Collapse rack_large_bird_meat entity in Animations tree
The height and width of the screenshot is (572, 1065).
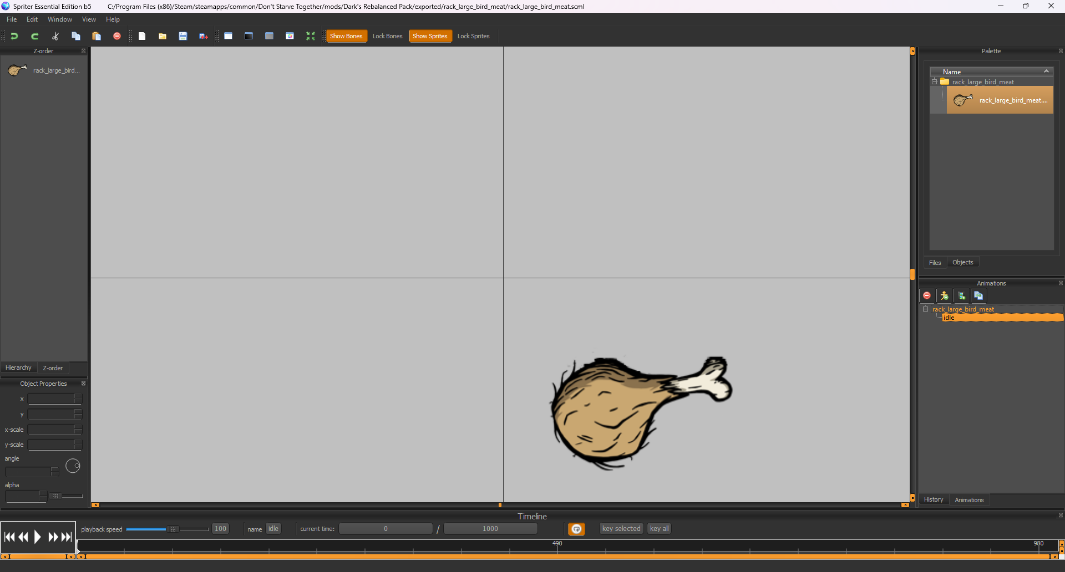925,309
